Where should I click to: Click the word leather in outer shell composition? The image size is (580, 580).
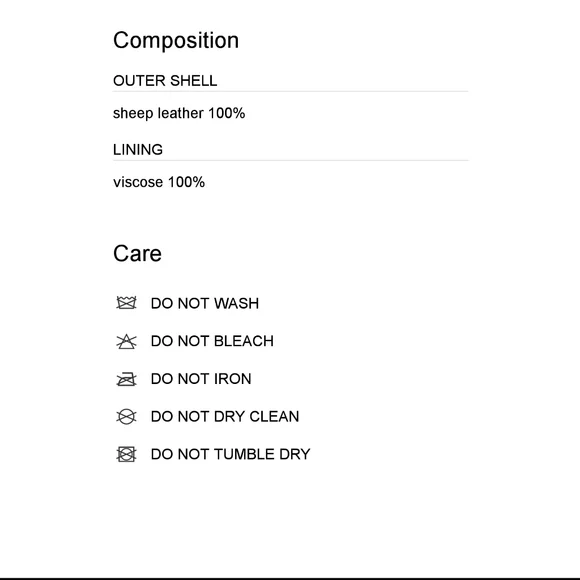point(181,113)
